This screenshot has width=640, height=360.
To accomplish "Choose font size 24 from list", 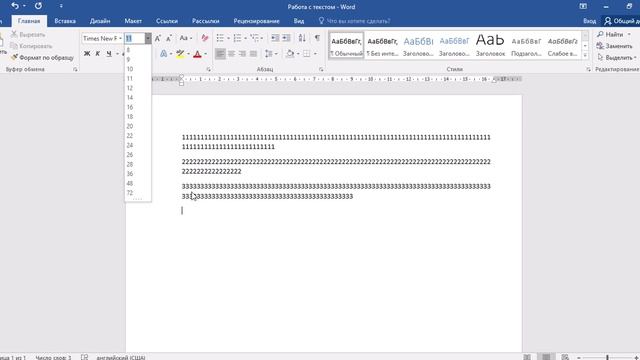I will tap(138, 145).
